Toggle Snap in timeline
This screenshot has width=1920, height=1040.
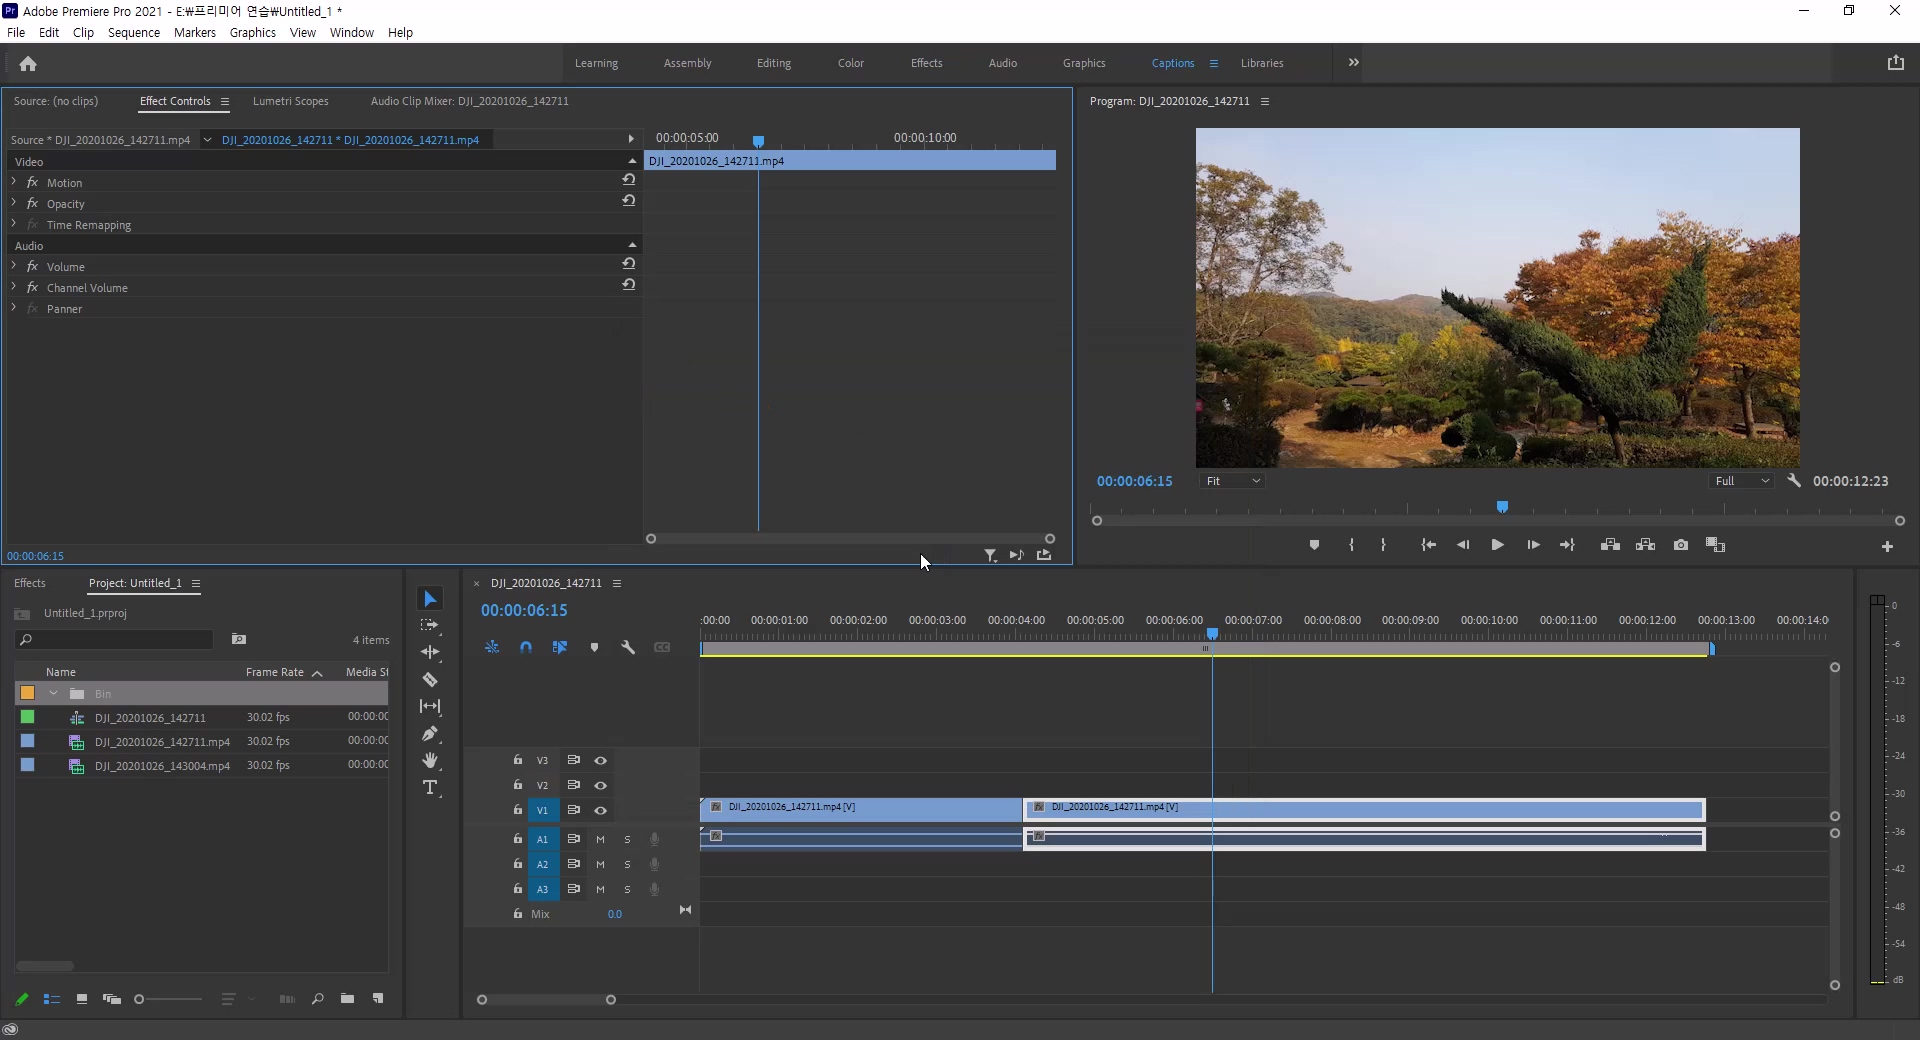coord(526,647)
